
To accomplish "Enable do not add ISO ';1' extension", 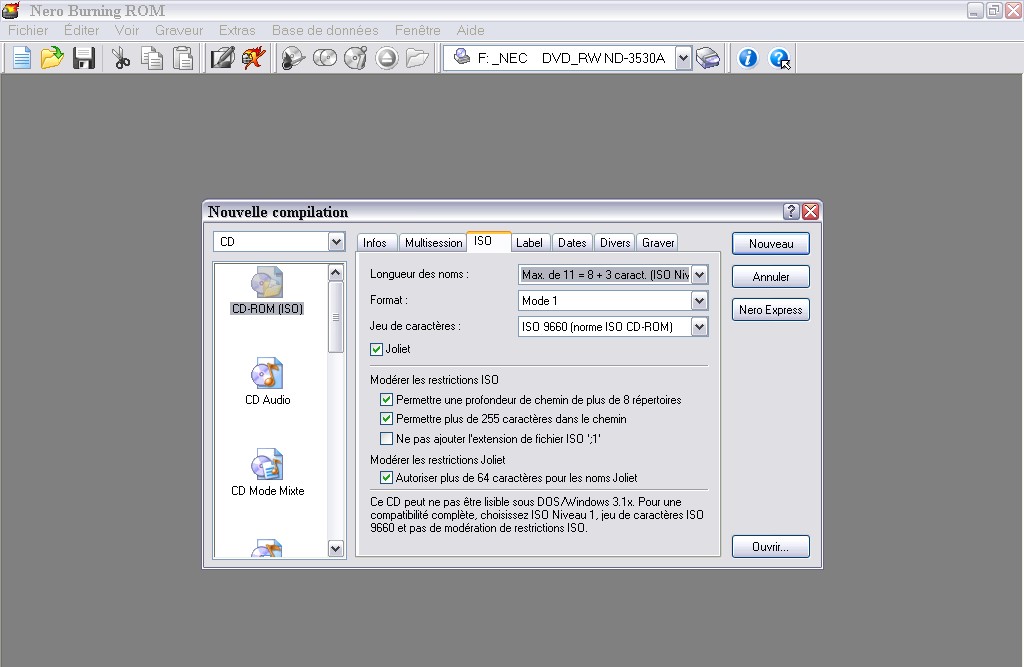I will (387, 438).
